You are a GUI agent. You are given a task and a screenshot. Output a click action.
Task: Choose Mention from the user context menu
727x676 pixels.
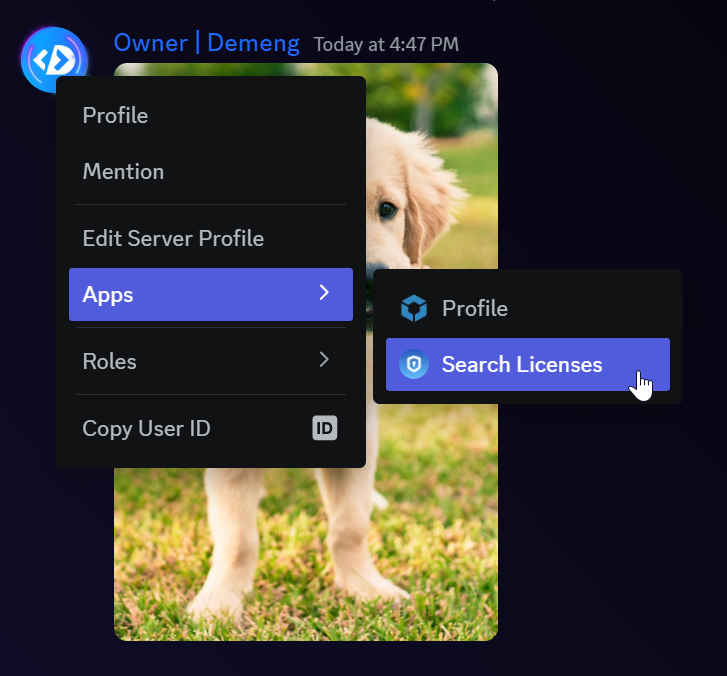coord(123,172)
